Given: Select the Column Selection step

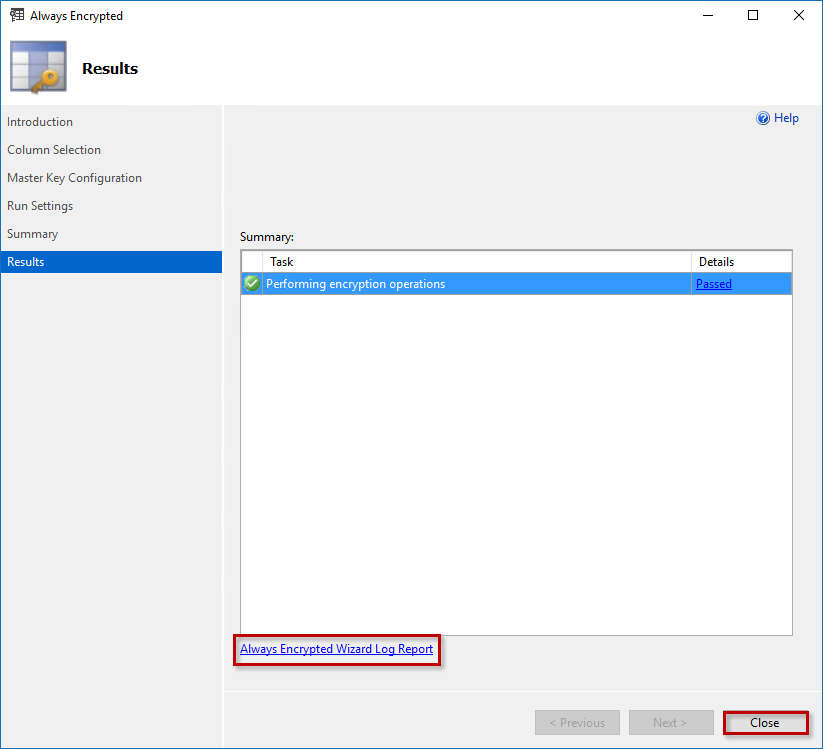Looking at the screenshot, I should point(54,150).
